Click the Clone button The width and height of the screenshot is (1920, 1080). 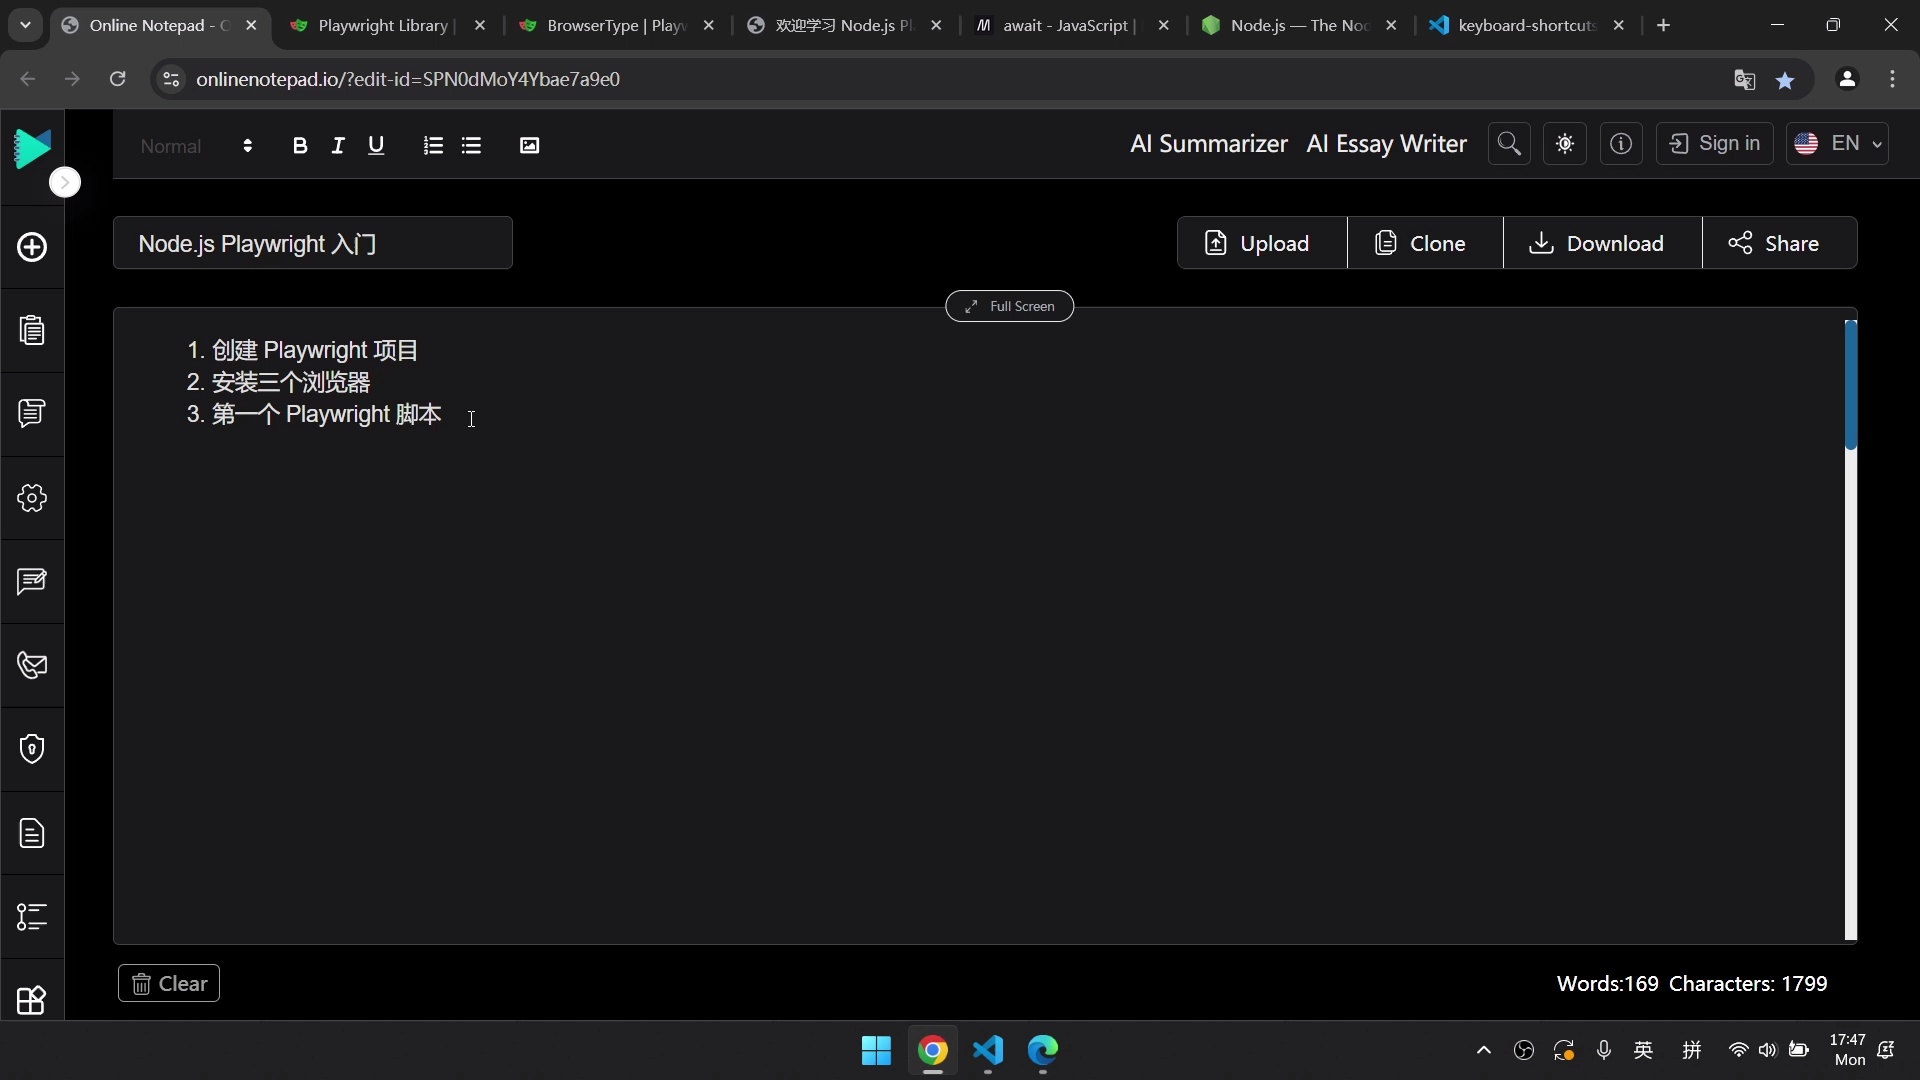pos(1425,243)
